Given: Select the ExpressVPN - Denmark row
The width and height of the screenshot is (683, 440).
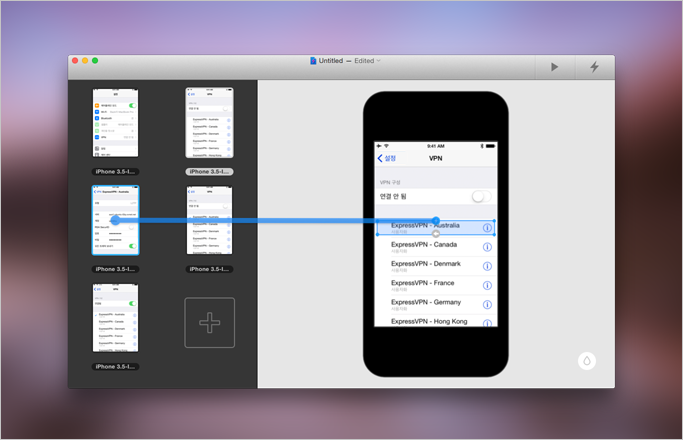Looking at the screenshot, I should [436, 266].
